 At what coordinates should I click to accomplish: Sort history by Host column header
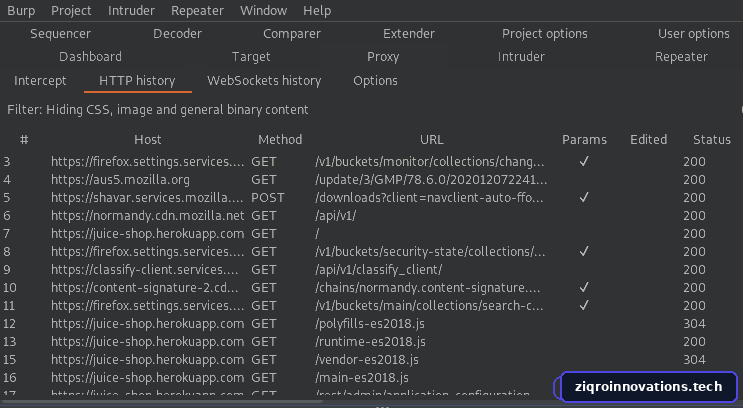147,139
